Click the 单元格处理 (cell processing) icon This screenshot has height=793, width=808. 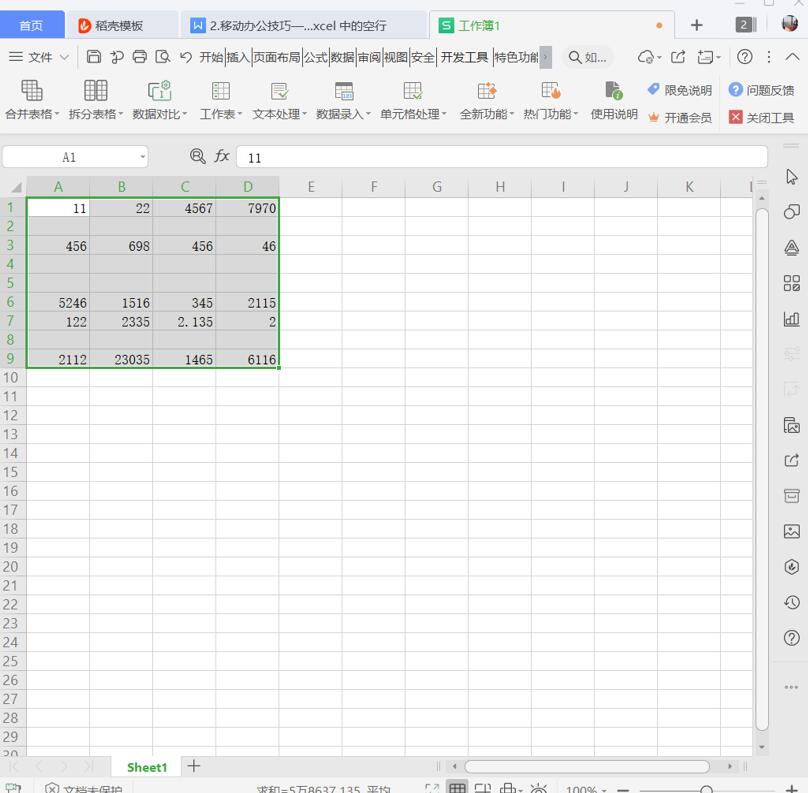(413, 91)
